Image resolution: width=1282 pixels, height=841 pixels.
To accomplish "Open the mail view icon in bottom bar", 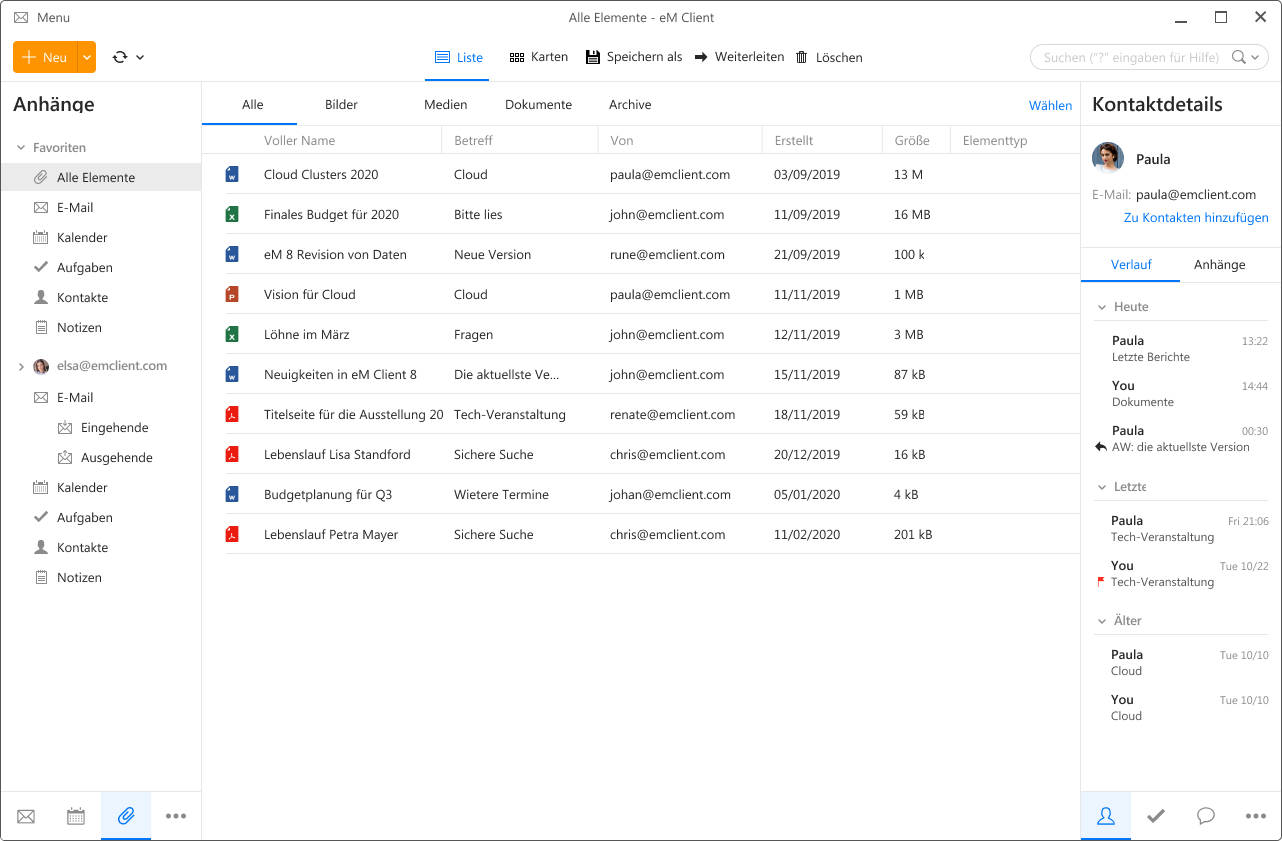I will [x=26, y=816].
